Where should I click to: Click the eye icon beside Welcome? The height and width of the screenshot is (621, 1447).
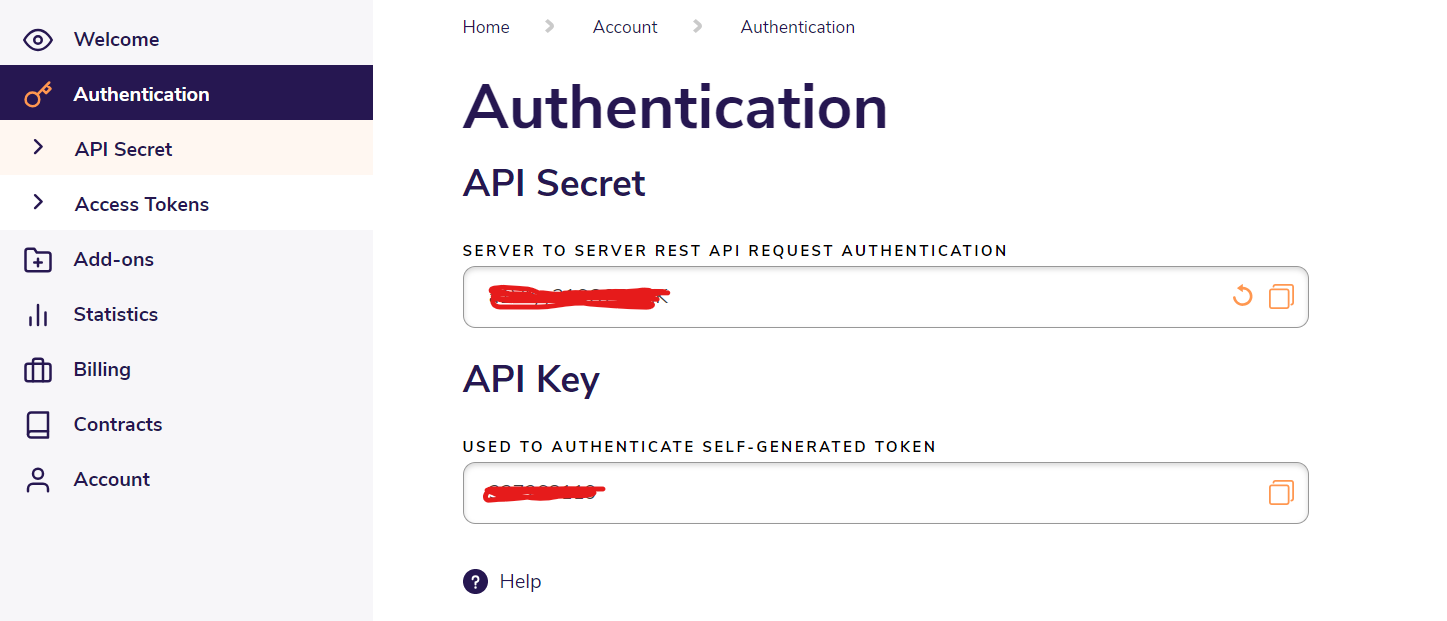[38, 40]
